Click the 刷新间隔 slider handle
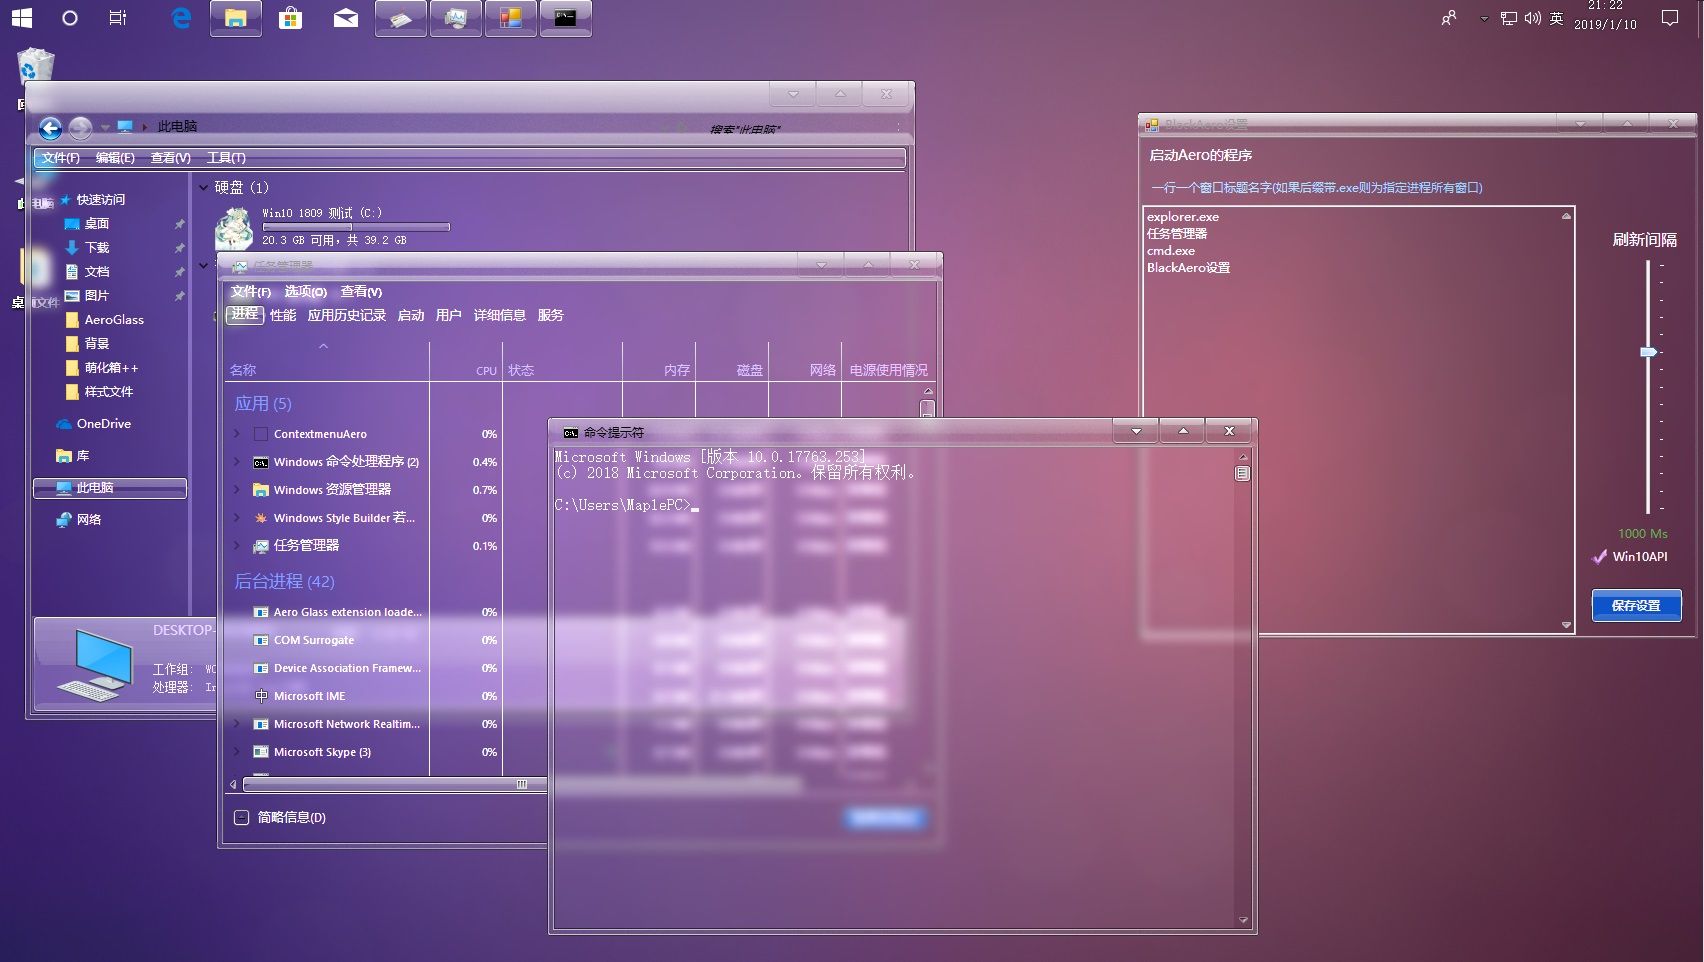 point(1648,352)
